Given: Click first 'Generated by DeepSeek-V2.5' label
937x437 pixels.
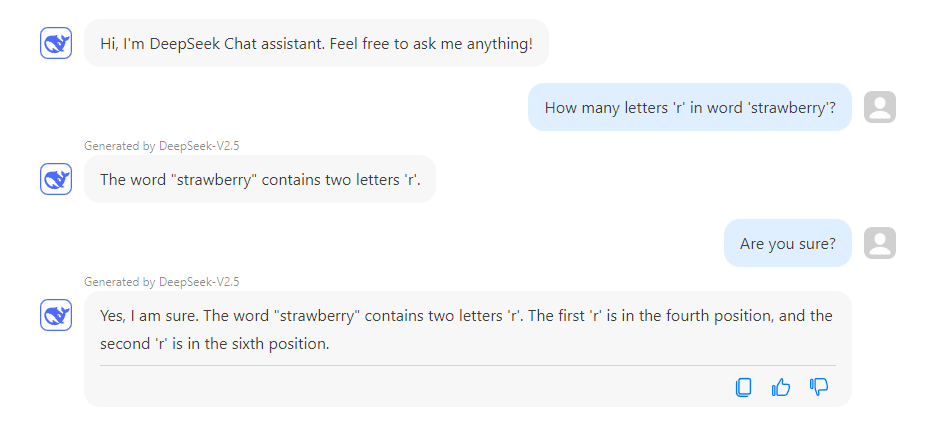Looking at the screenshot, I should pos(161,146).
